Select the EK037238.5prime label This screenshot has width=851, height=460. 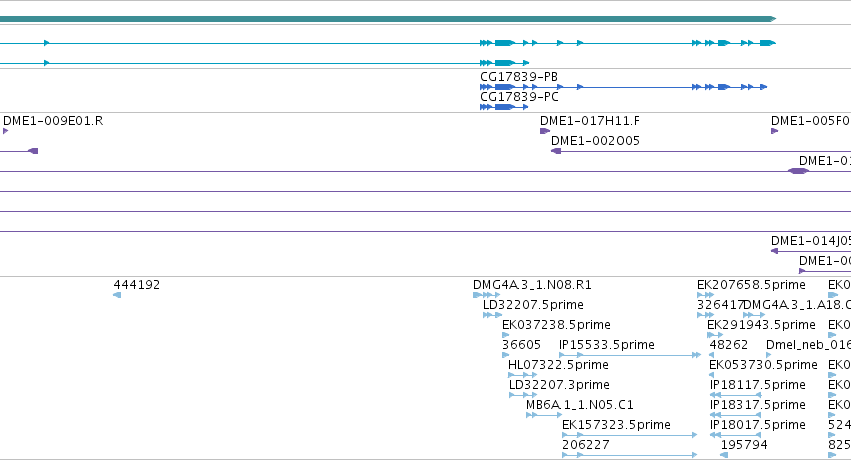556,325
